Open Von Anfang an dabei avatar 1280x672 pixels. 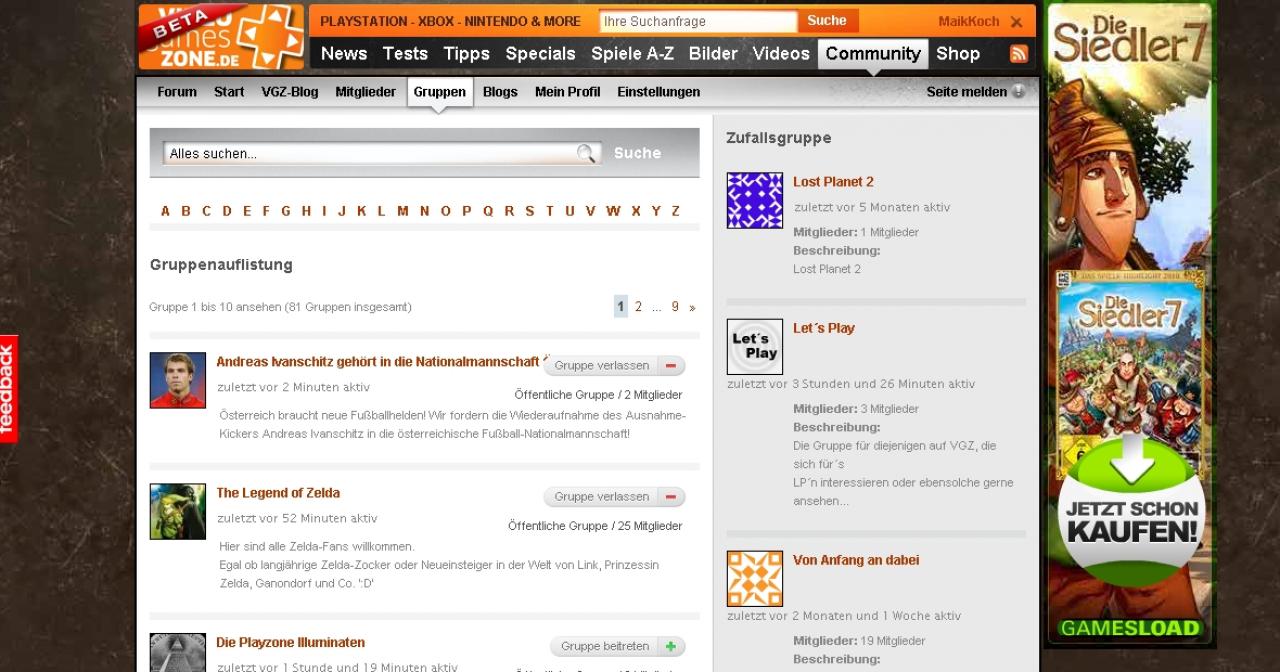tap(755, 578)
